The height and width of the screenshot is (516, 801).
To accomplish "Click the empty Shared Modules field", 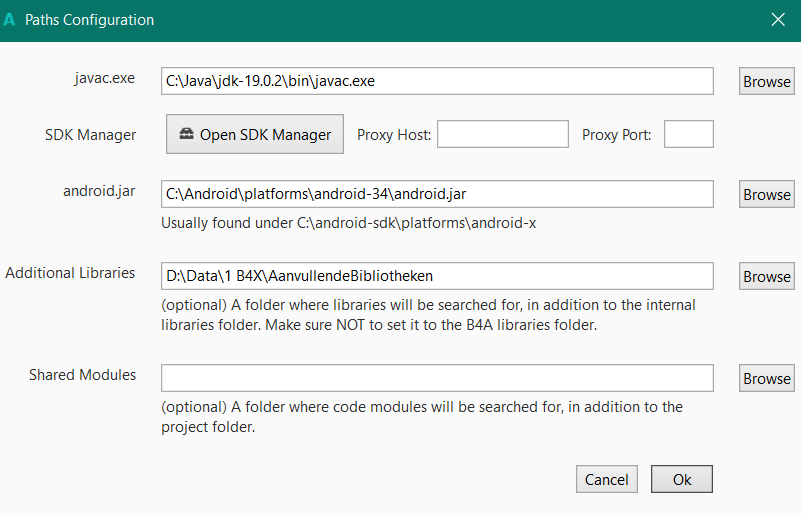I will pos(437,378).
